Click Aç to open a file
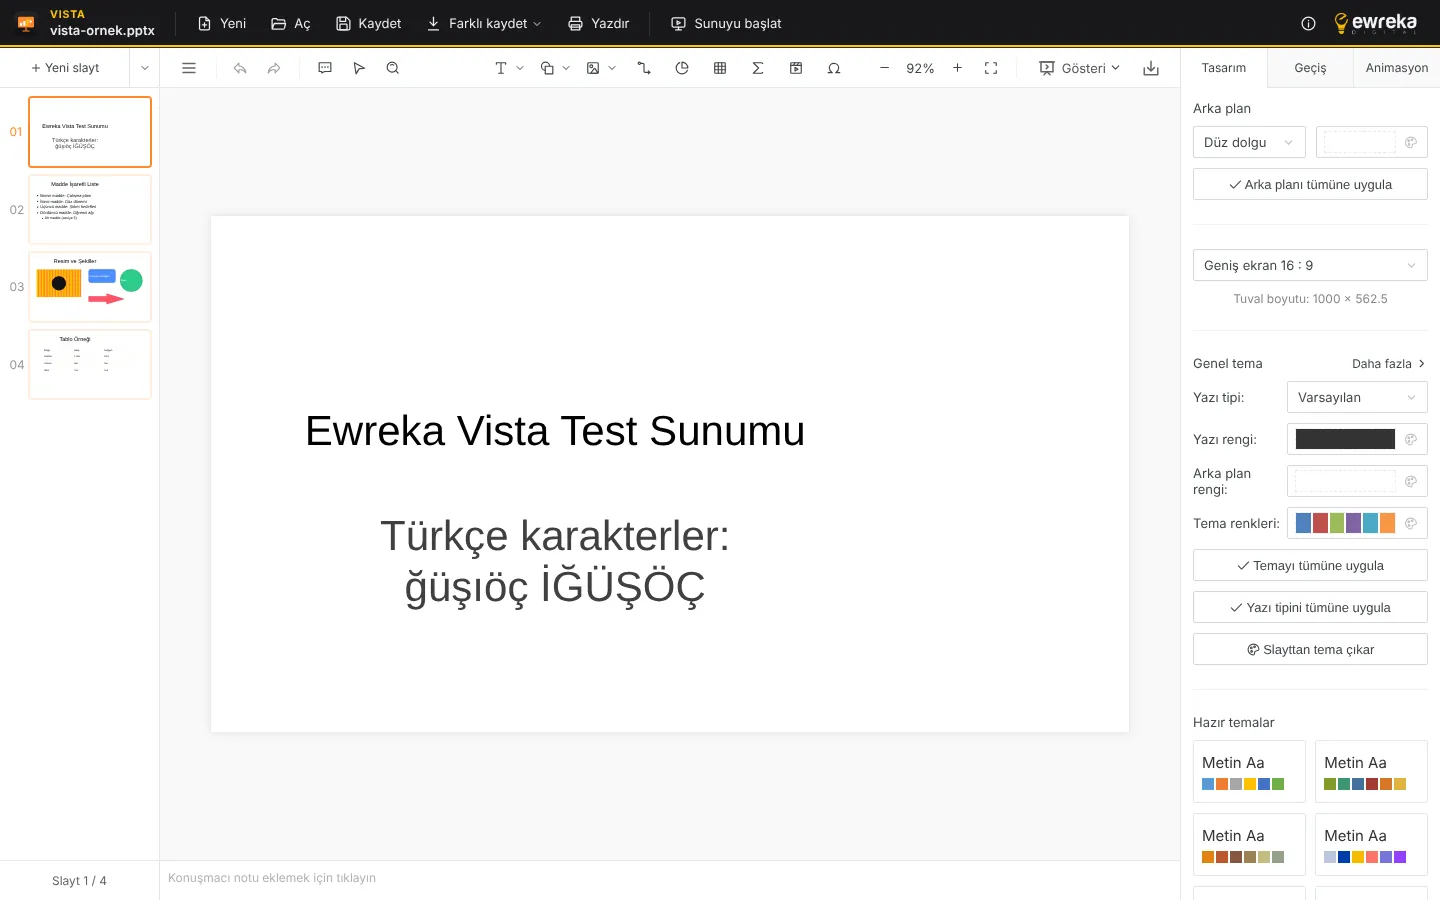The width and height of the screenshot is (1440, 900). 291,23
